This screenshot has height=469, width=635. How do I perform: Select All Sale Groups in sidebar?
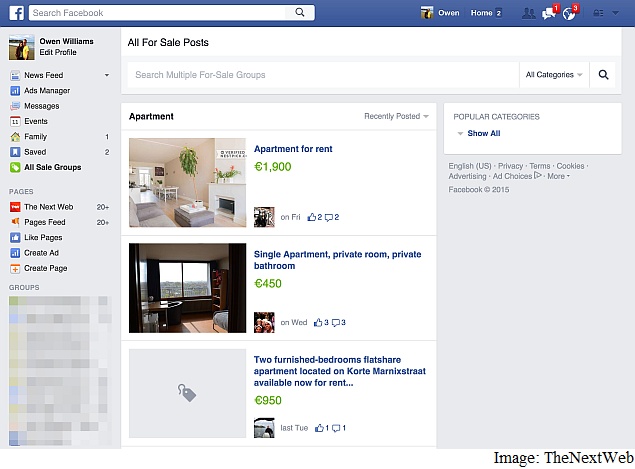(52, 167)
